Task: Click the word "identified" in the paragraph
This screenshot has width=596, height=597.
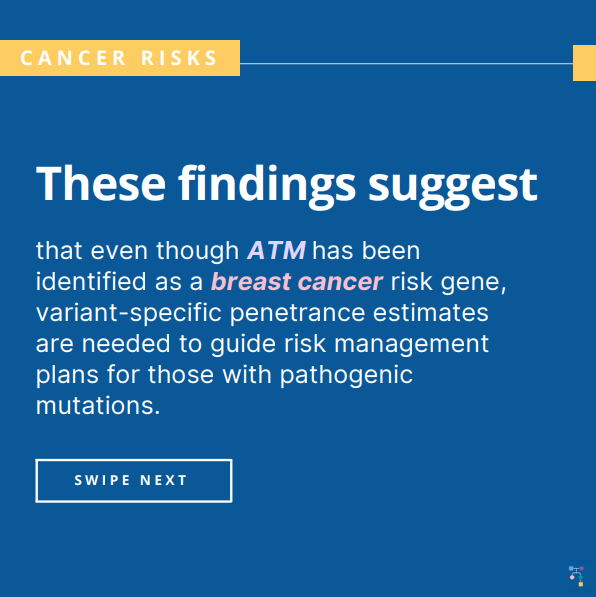Action: (x=91, y=282)
